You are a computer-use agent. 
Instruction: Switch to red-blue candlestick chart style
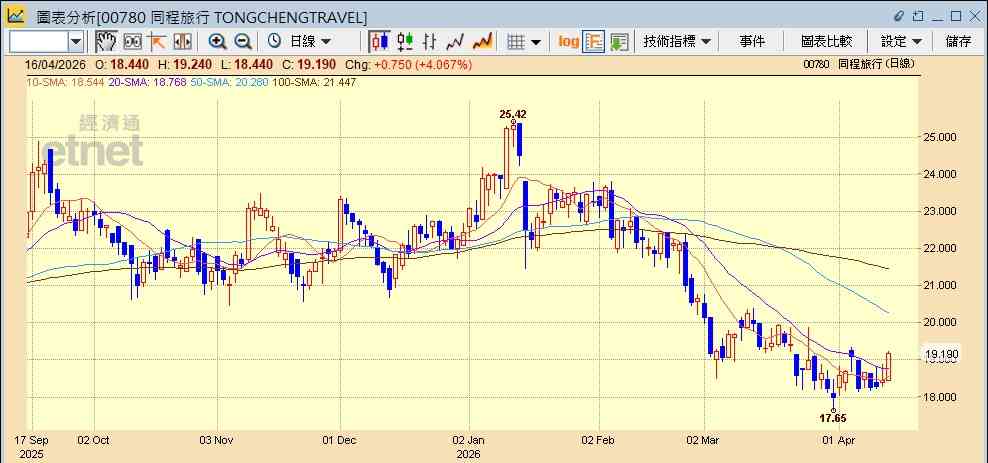click(x=379, y=42)
